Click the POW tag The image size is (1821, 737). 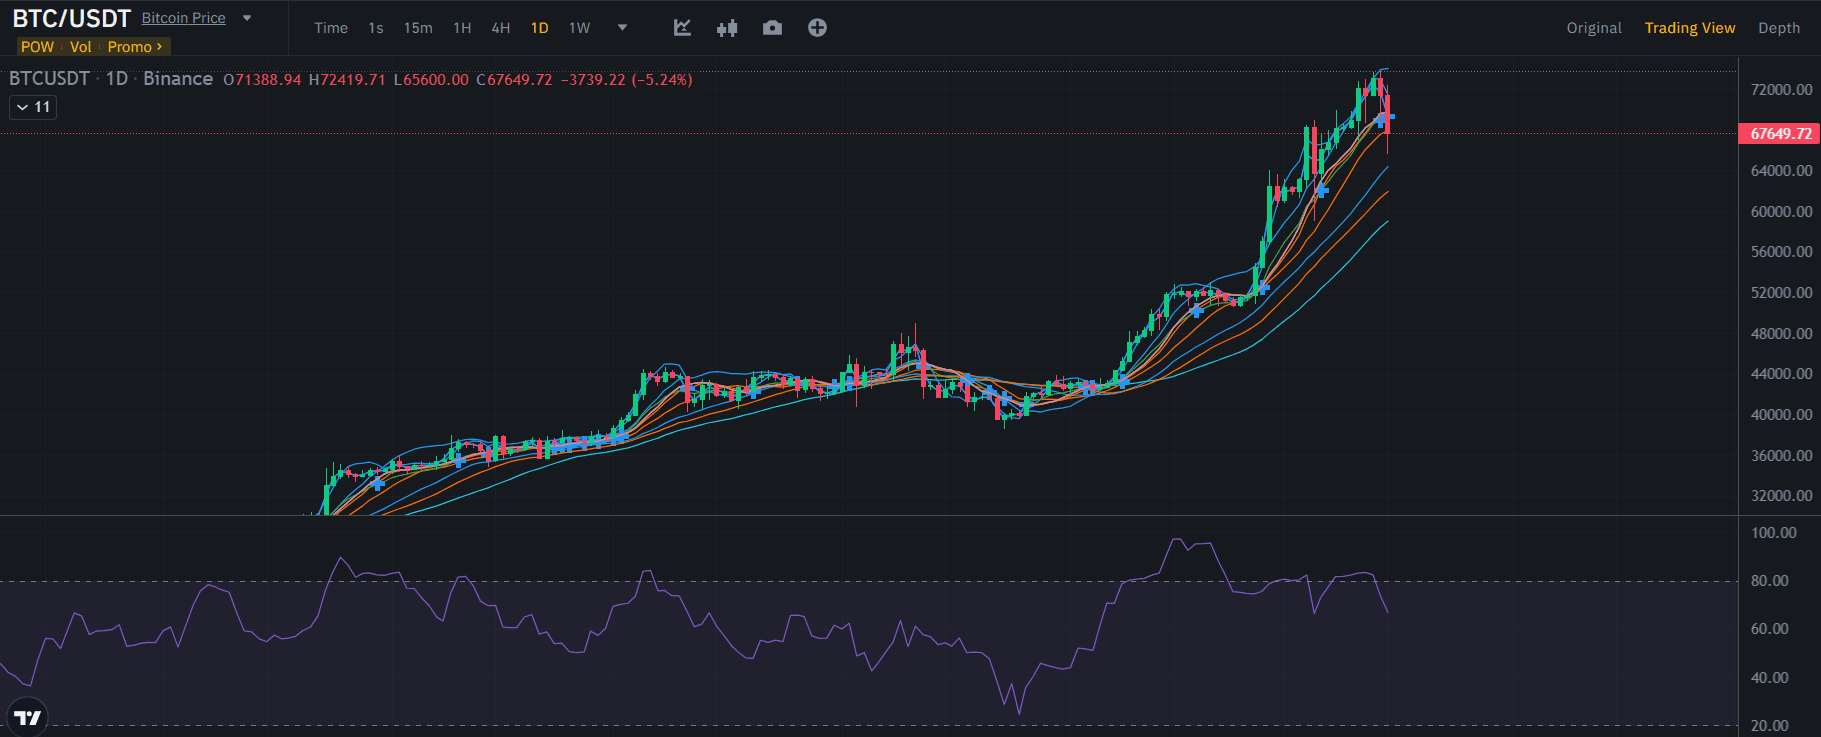tap(37, 47)
